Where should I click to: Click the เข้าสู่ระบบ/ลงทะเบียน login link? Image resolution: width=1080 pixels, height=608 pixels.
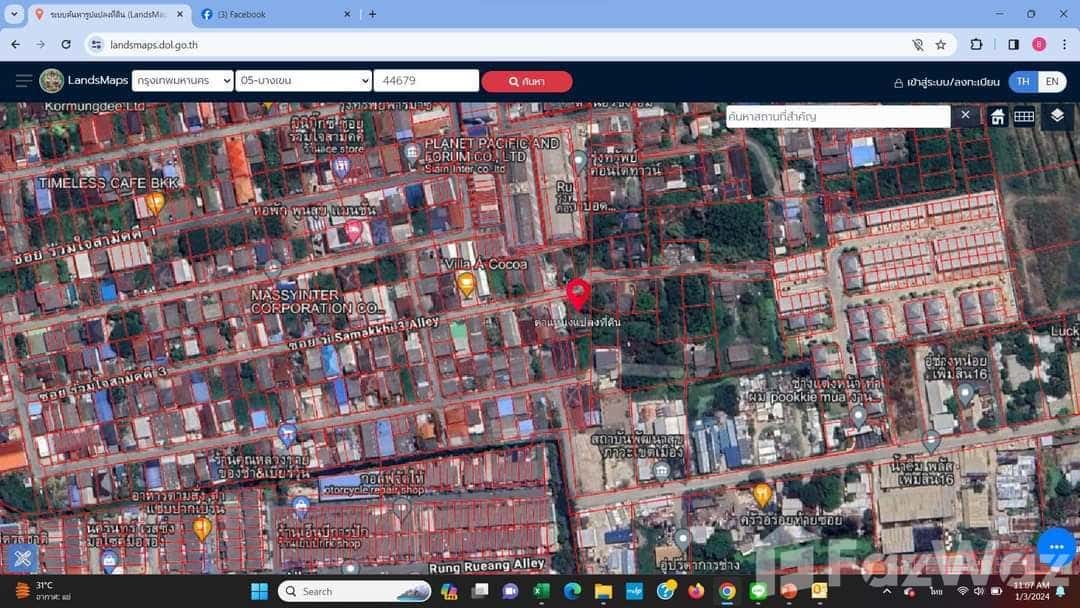947,82
